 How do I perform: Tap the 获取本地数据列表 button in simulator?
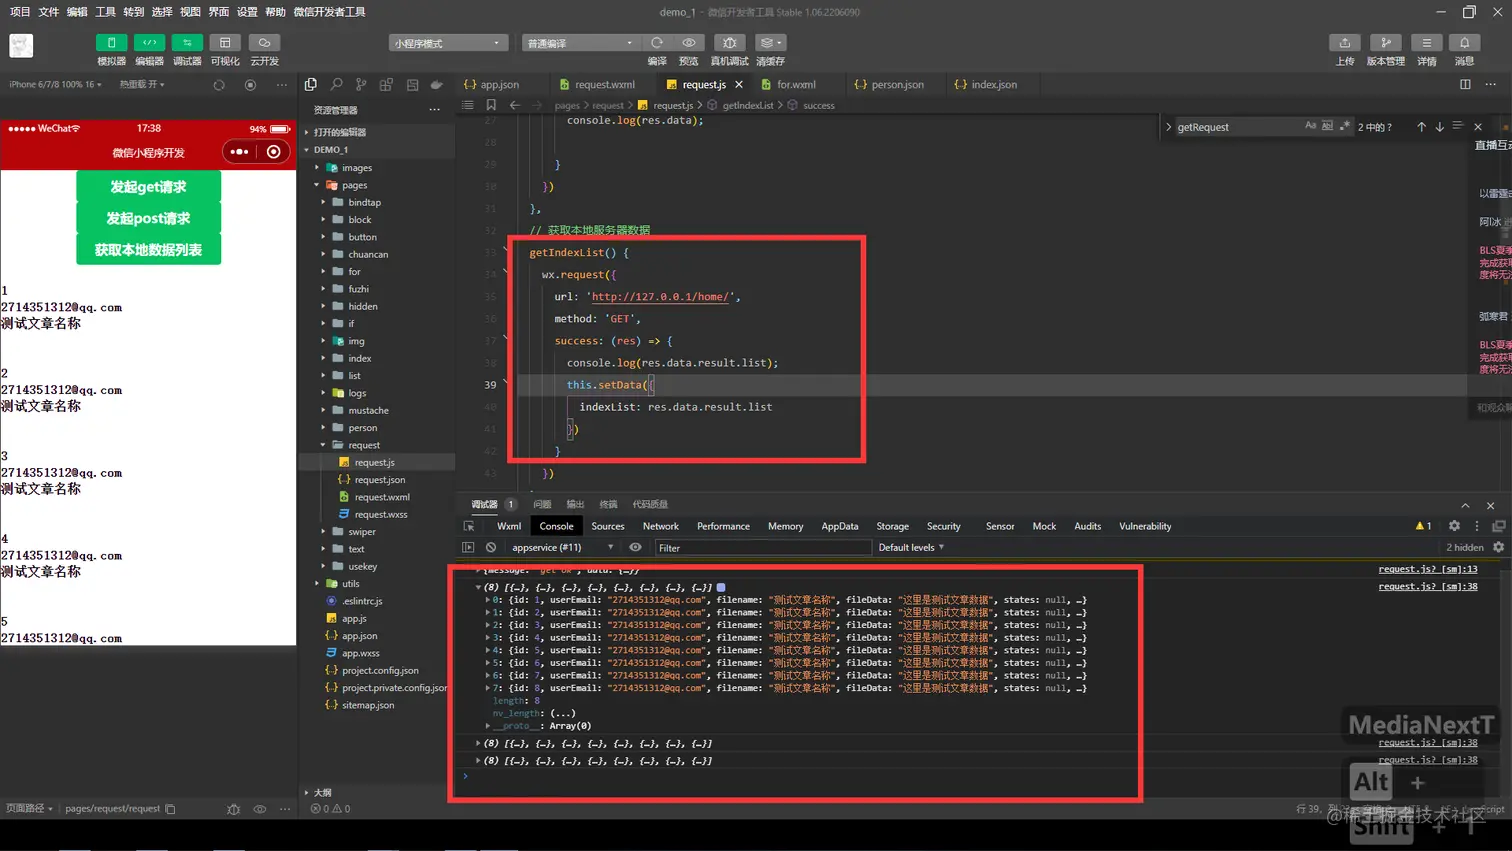(148, 250)
